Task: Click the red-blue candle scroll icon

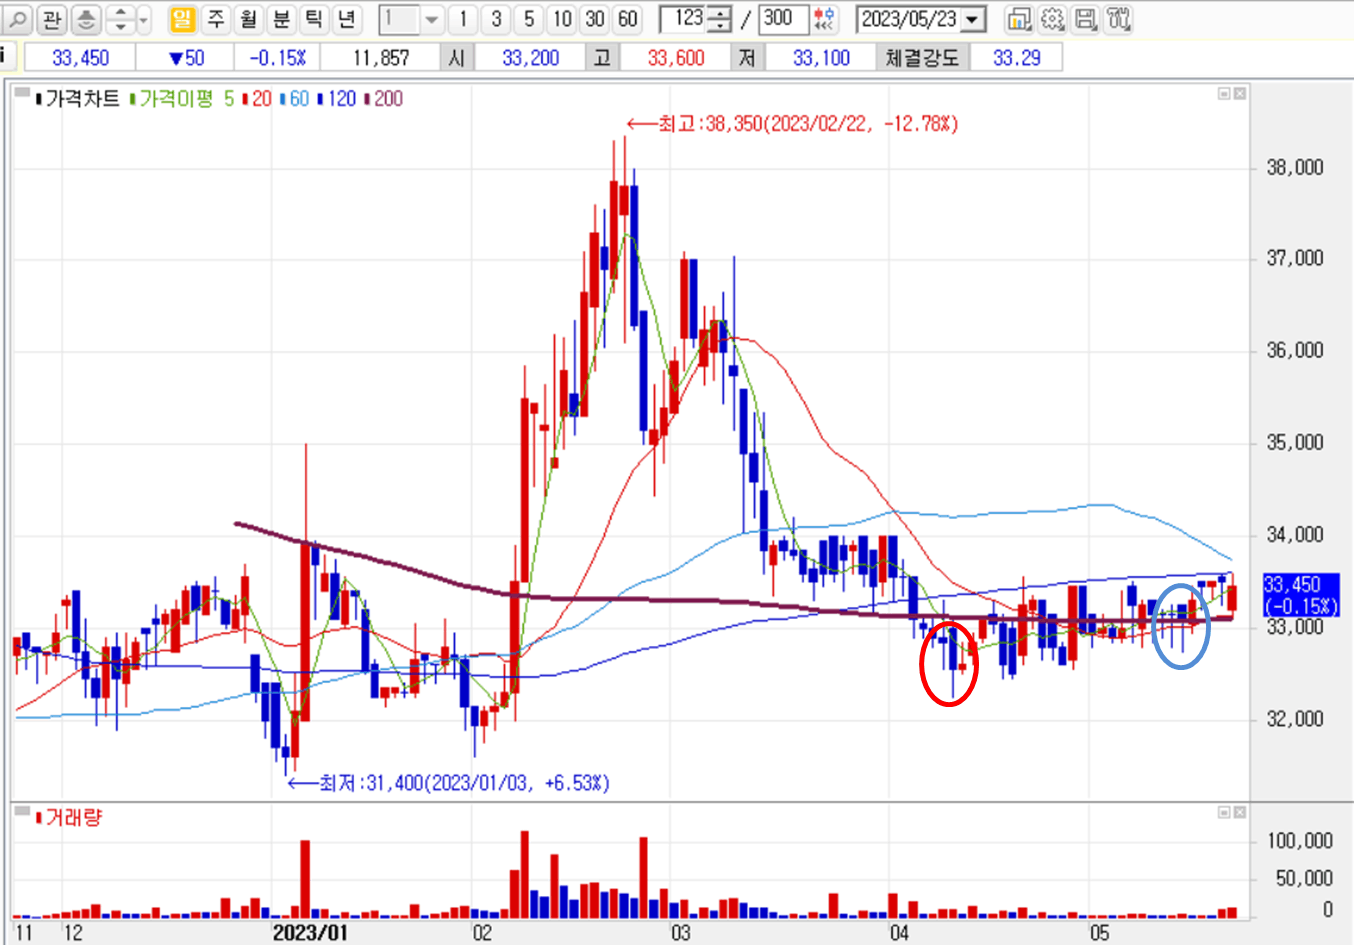Action: [x=825, y=19]
